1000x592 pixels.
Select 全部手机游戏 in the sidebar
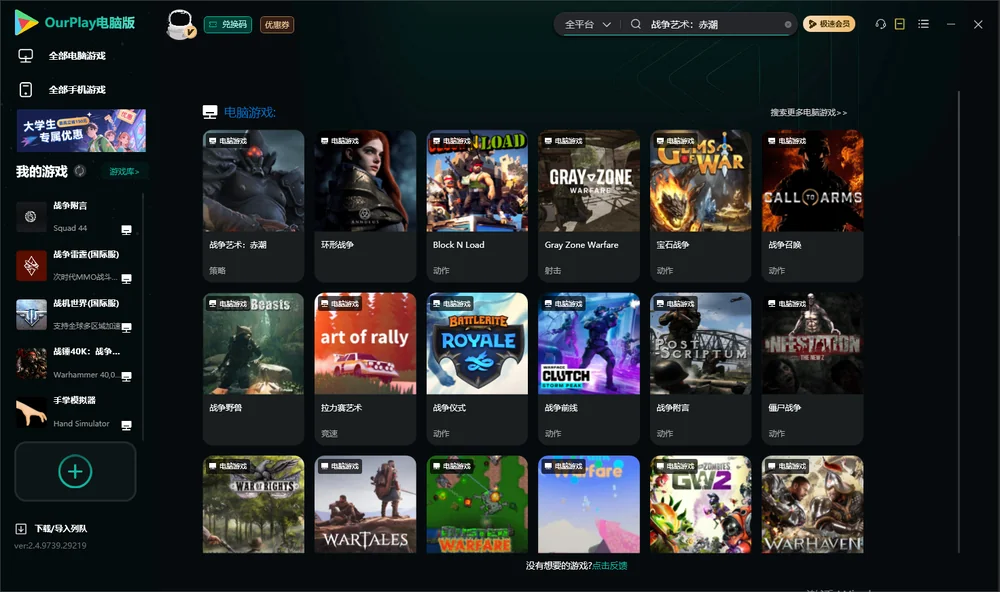pyautogui.click(x=77, y=89)
